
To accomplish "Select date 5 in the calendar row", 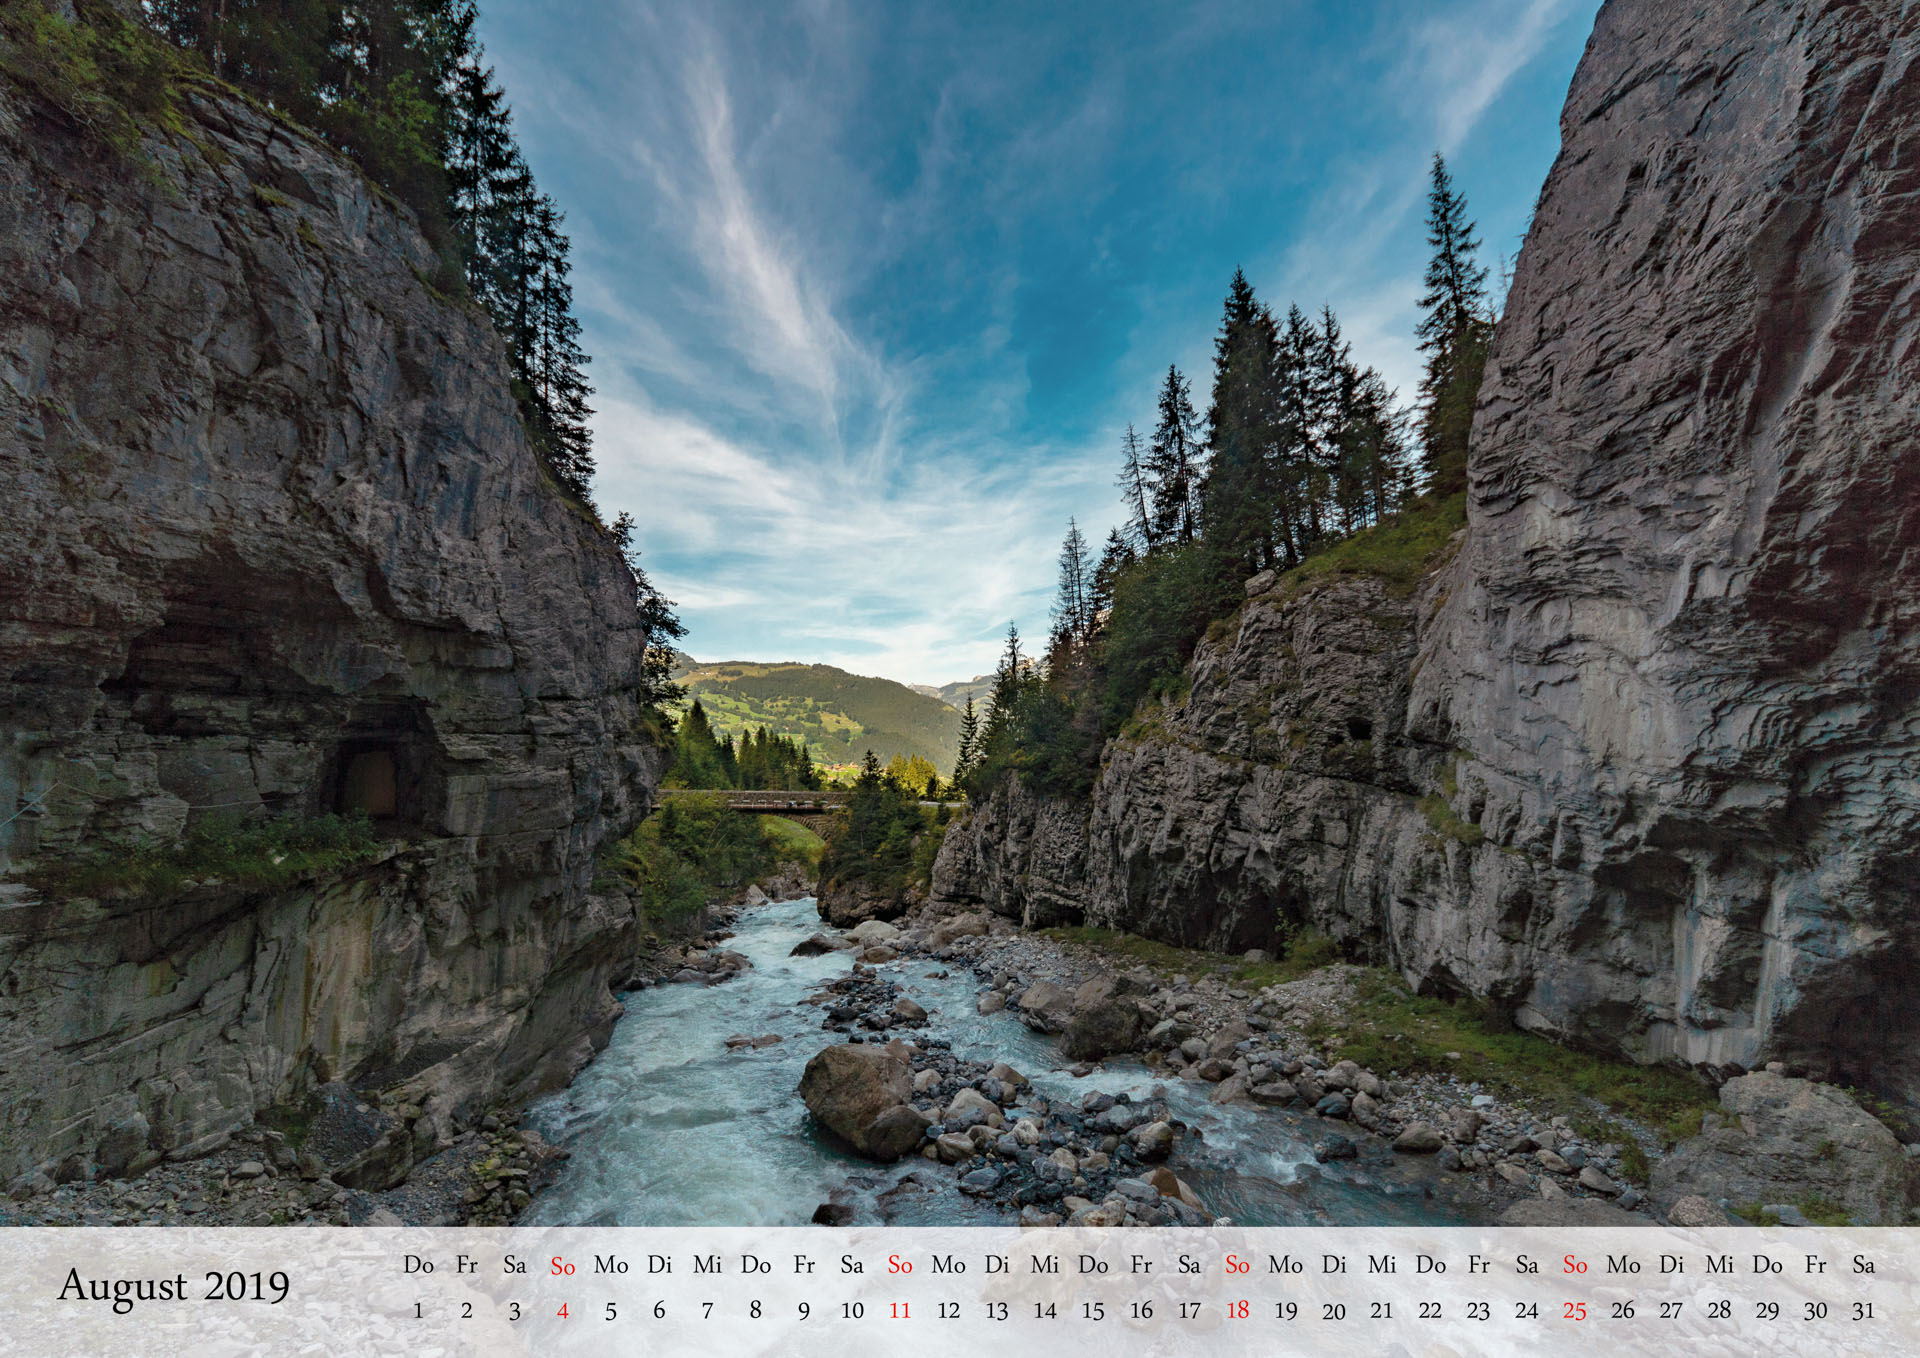I will (x=611, y=1310).
